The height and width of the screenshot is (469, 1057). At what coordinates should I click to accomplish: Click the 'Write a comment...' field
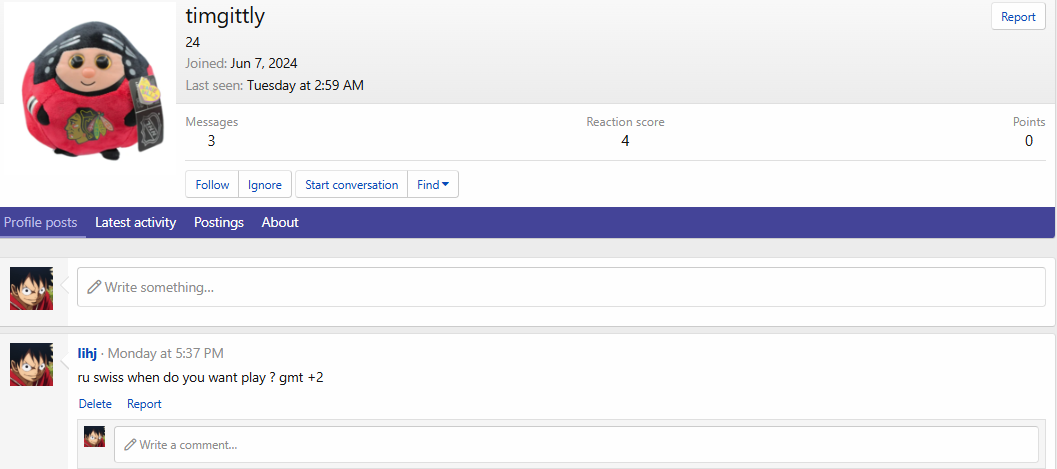click(x=575, y=444)
